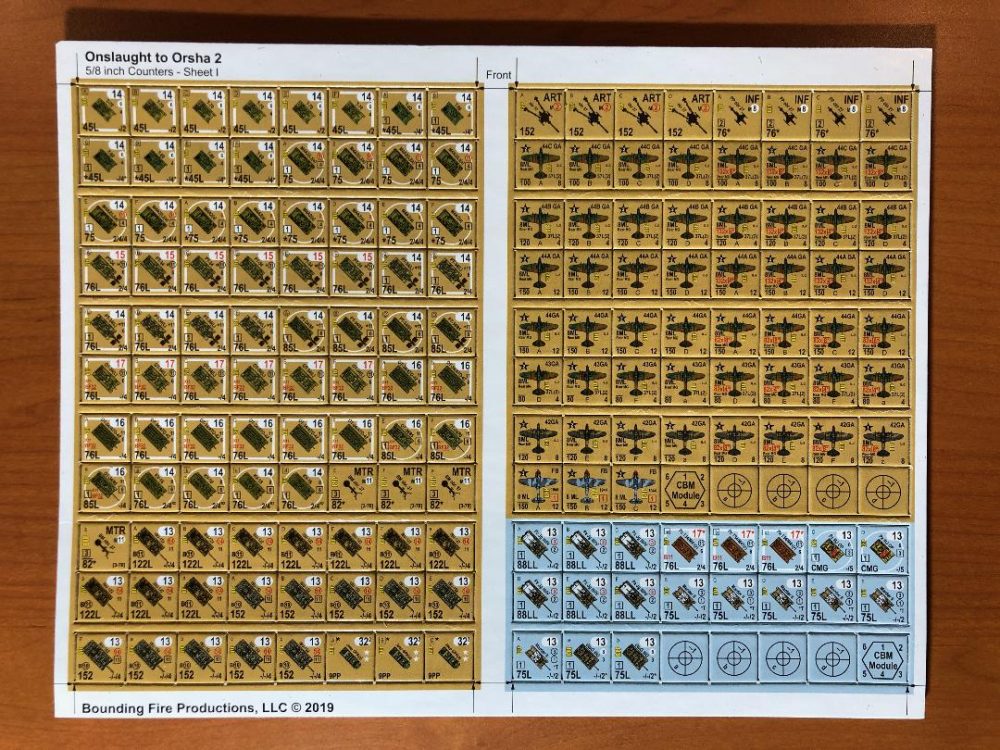Click the blue crosshair target counter d
The image size is (1000, 750).
point(833,658)
